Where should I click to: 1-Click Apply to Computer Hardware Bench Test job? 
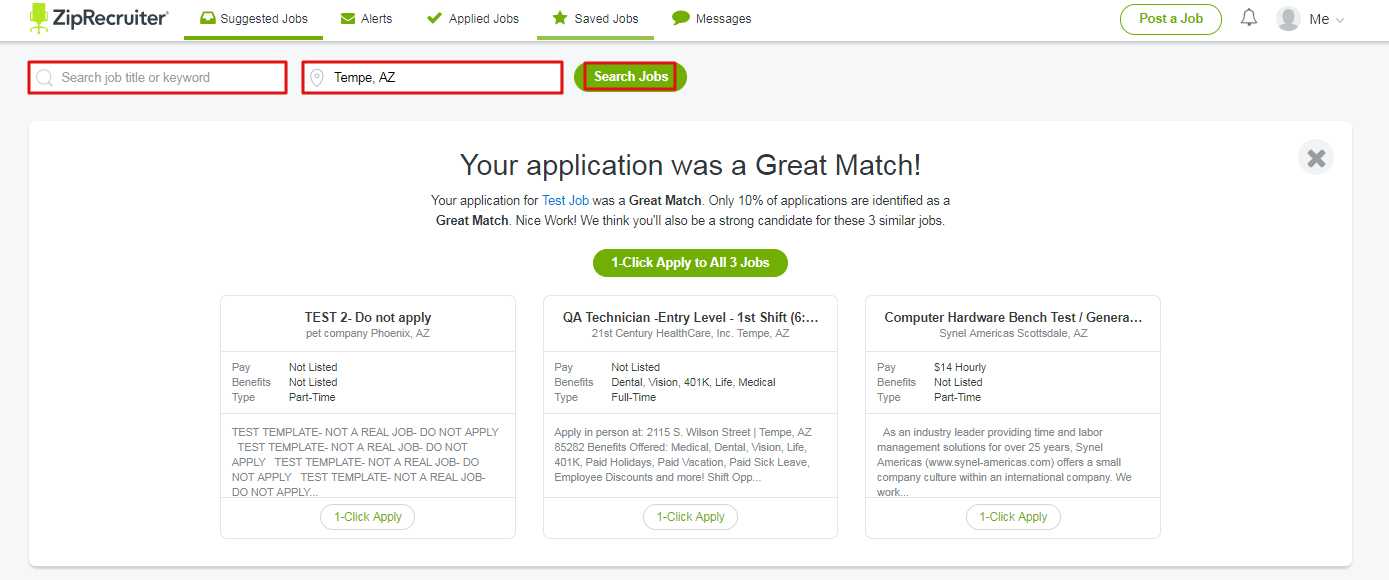point(1012,517)
